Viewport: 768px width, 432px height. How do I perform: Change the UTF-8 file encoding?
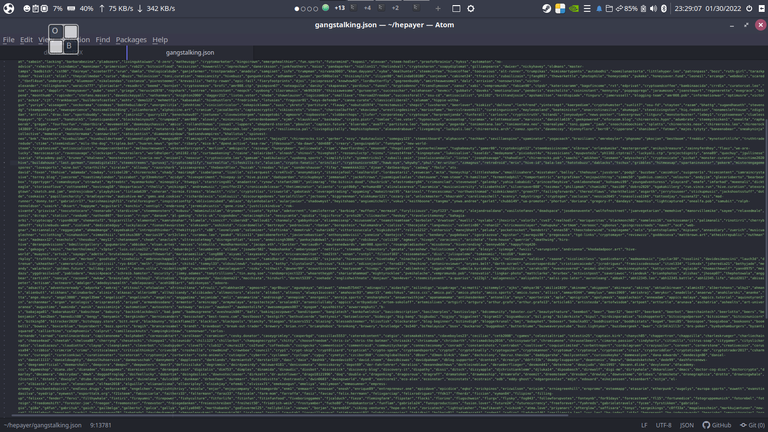664,425
